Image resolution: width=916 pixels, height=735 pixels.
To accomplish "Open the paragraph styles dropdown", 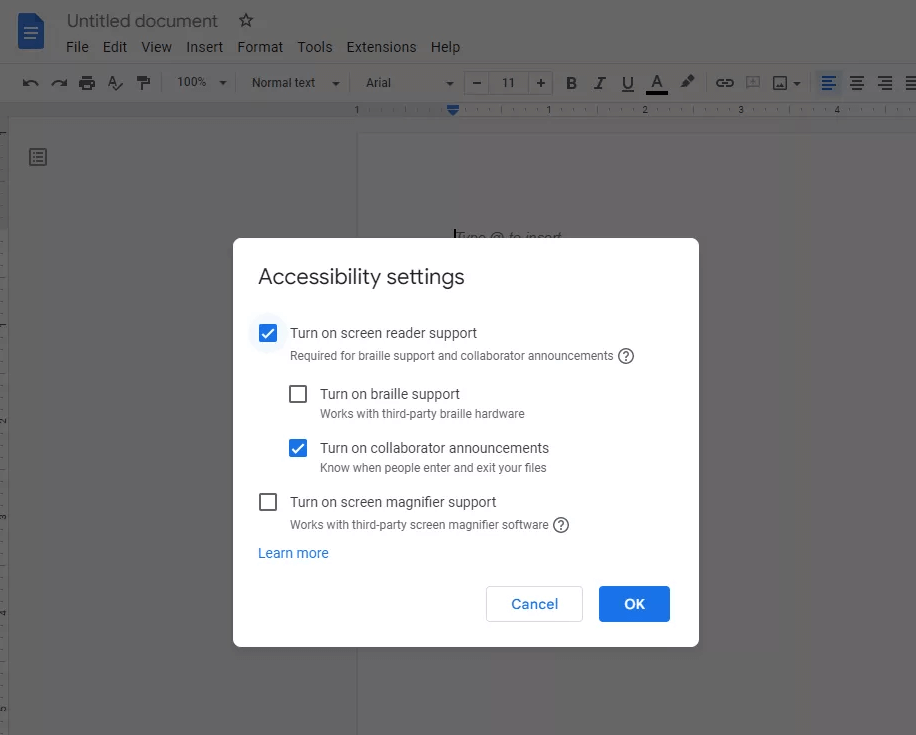I will (x=293, y=83).
